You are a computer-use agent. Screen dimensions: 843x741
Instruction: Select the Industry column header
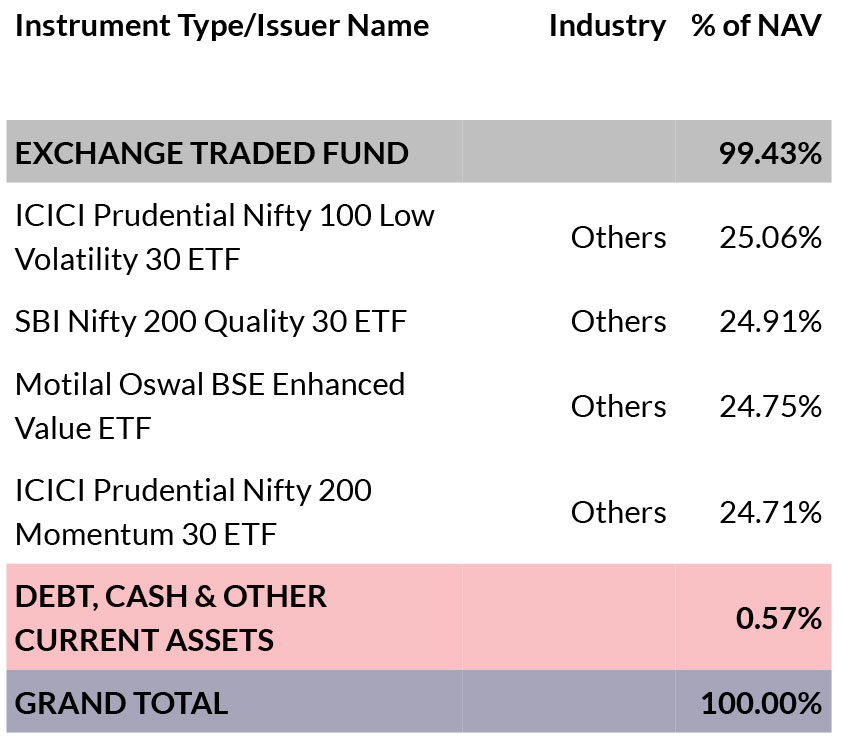(x=608, y=26)
